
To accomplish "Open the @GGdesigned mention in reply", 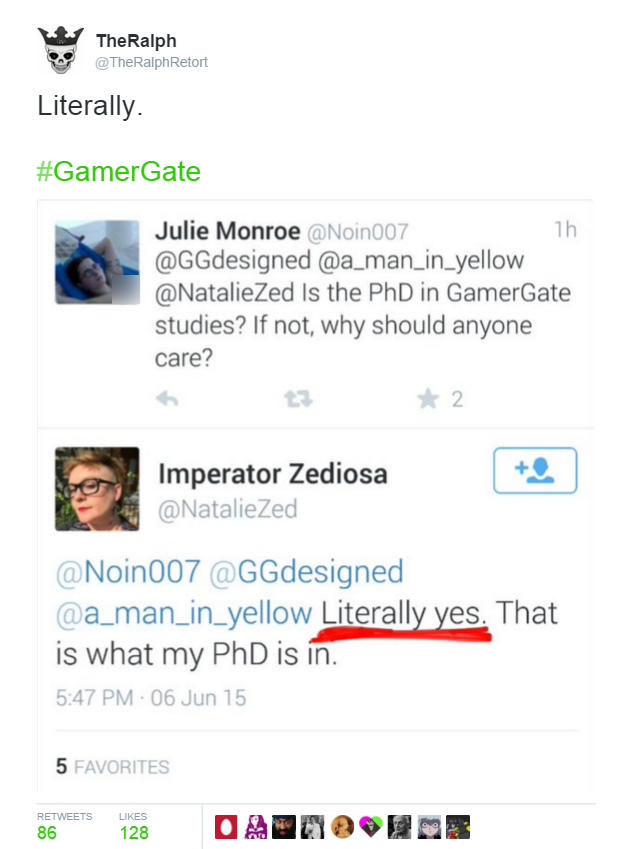I will pos(306,572).
